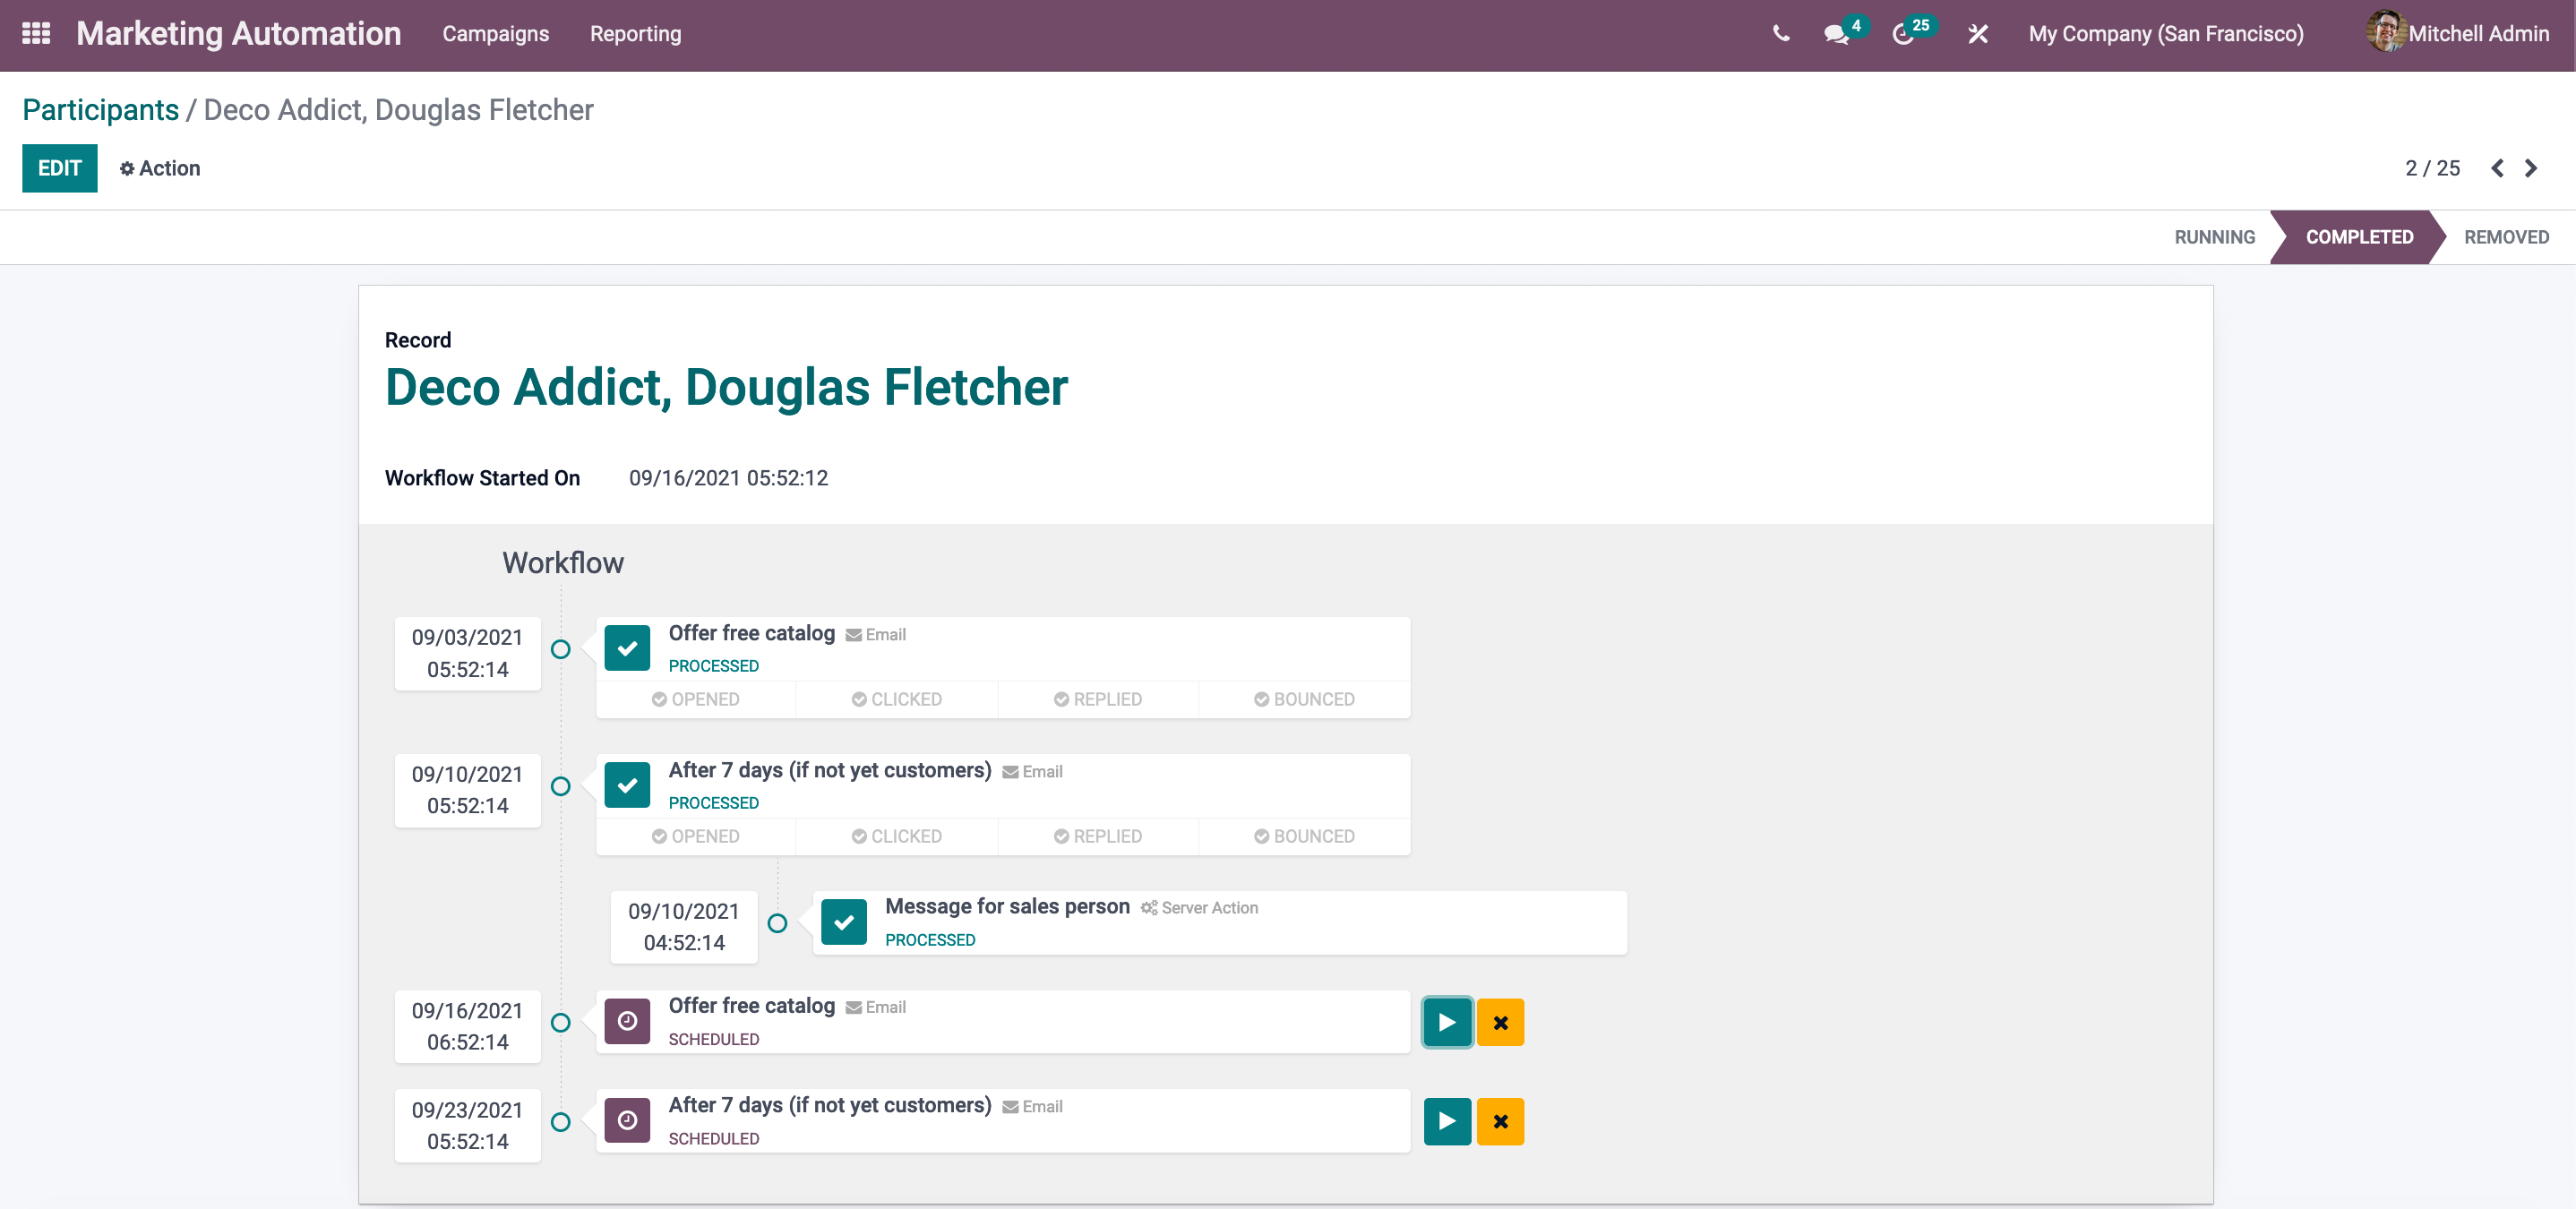Click timeline marker for Message for sales person
Image resolution: width=2576 pixels, height=1209 pixels.
coord(777,923)
